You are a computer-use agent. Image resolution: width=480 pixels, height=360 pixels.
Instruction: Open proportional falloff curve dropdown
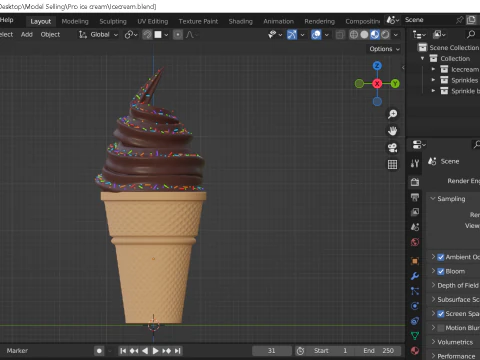[x=191, y=35]
